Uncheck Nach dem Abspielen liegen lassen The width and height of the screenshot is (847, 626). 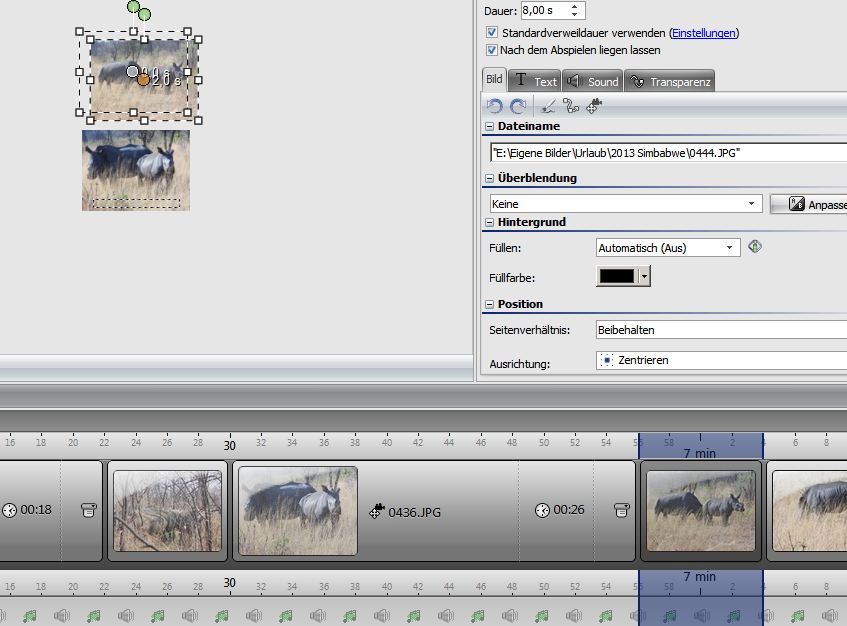tap(491, 49)
